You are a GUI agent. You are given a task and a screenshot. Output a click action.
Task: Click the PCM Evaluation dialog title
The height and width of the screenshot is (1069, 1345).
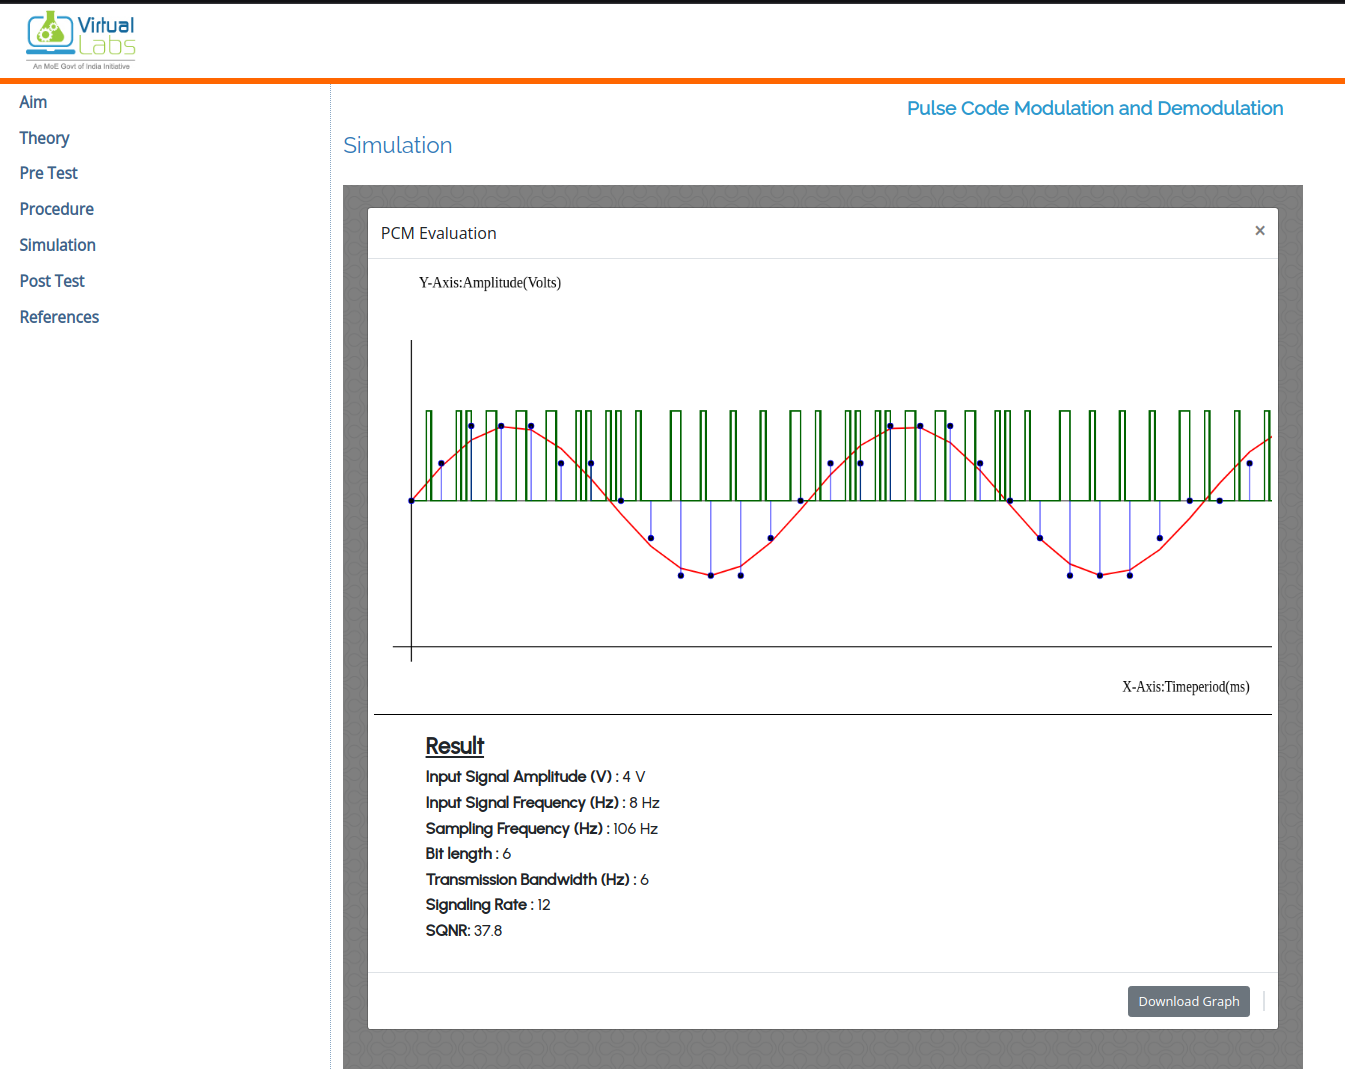click(438, 233)
